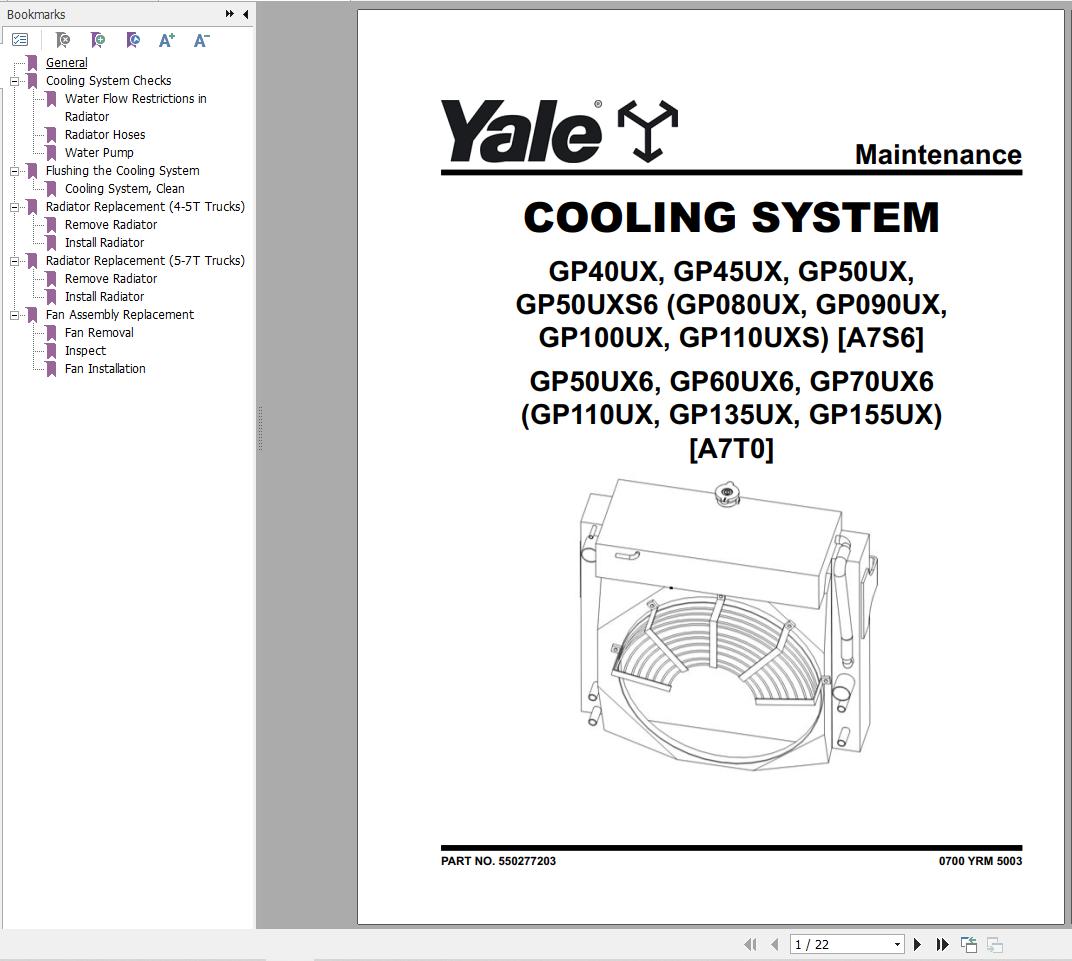Click the bookmark icon beside Radiator Hoses
Viewport: 1072px width, 961px height.
[51, 135]
